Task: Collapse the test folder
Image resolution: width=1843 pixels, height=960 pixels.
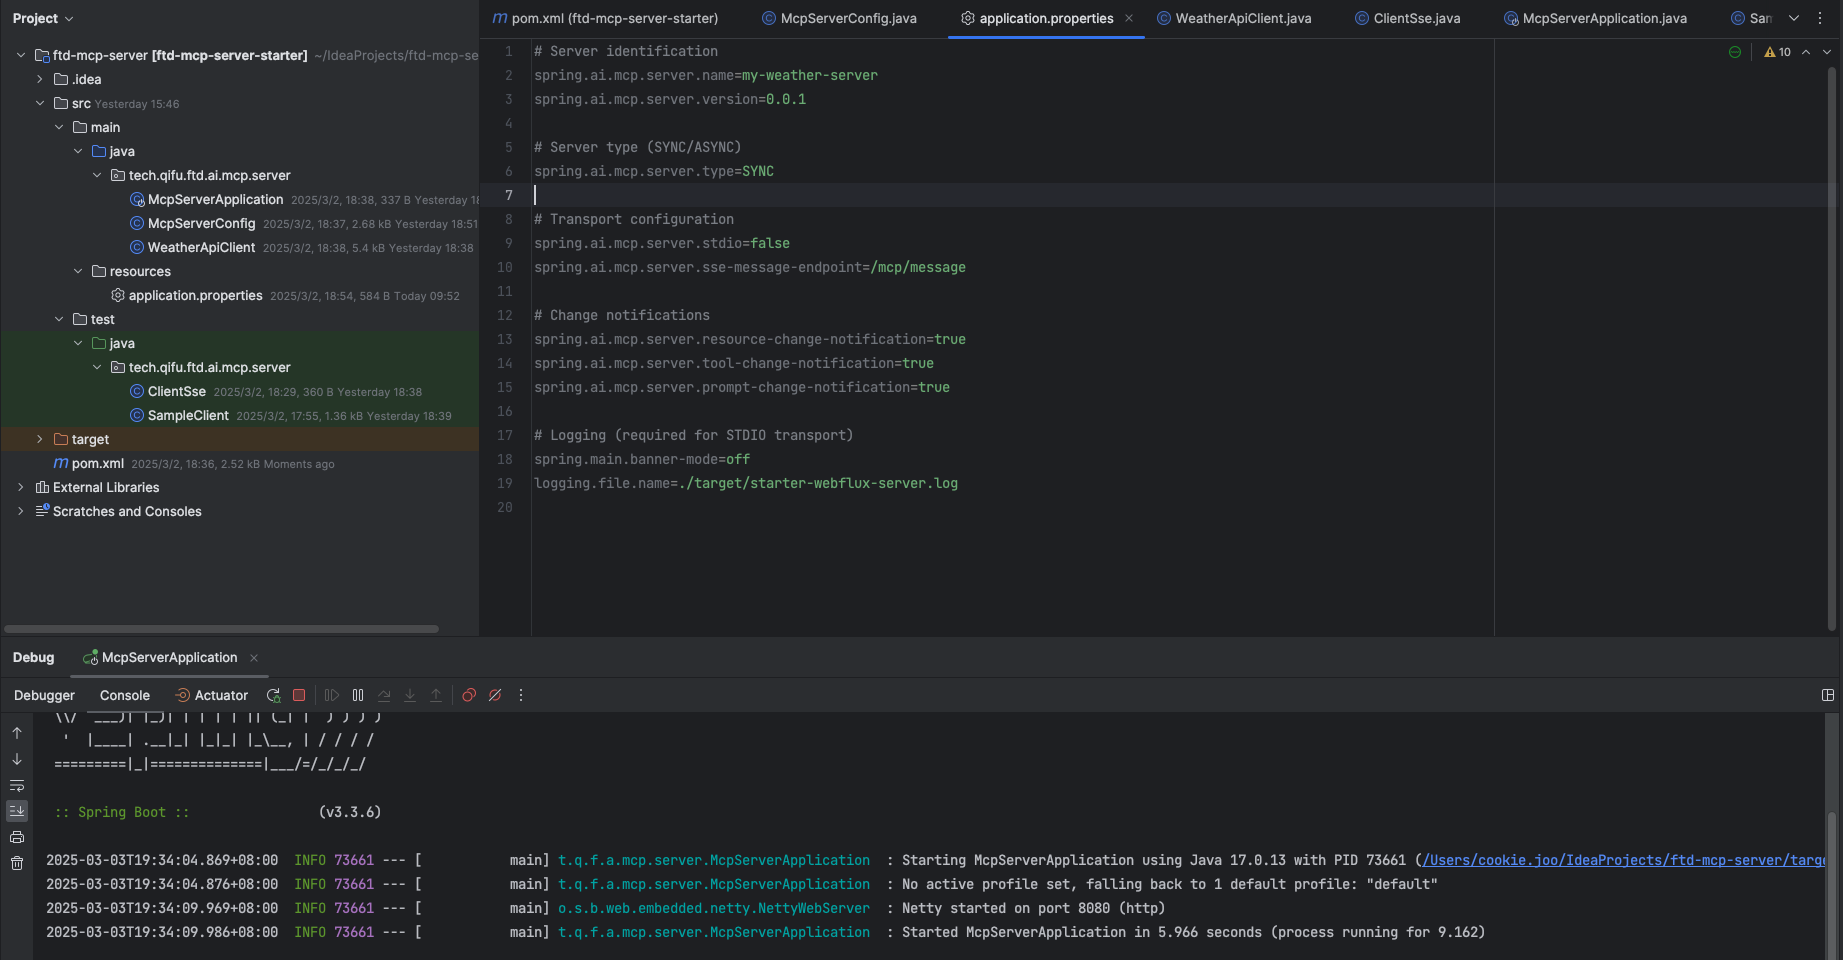Action: click(59, 319)
